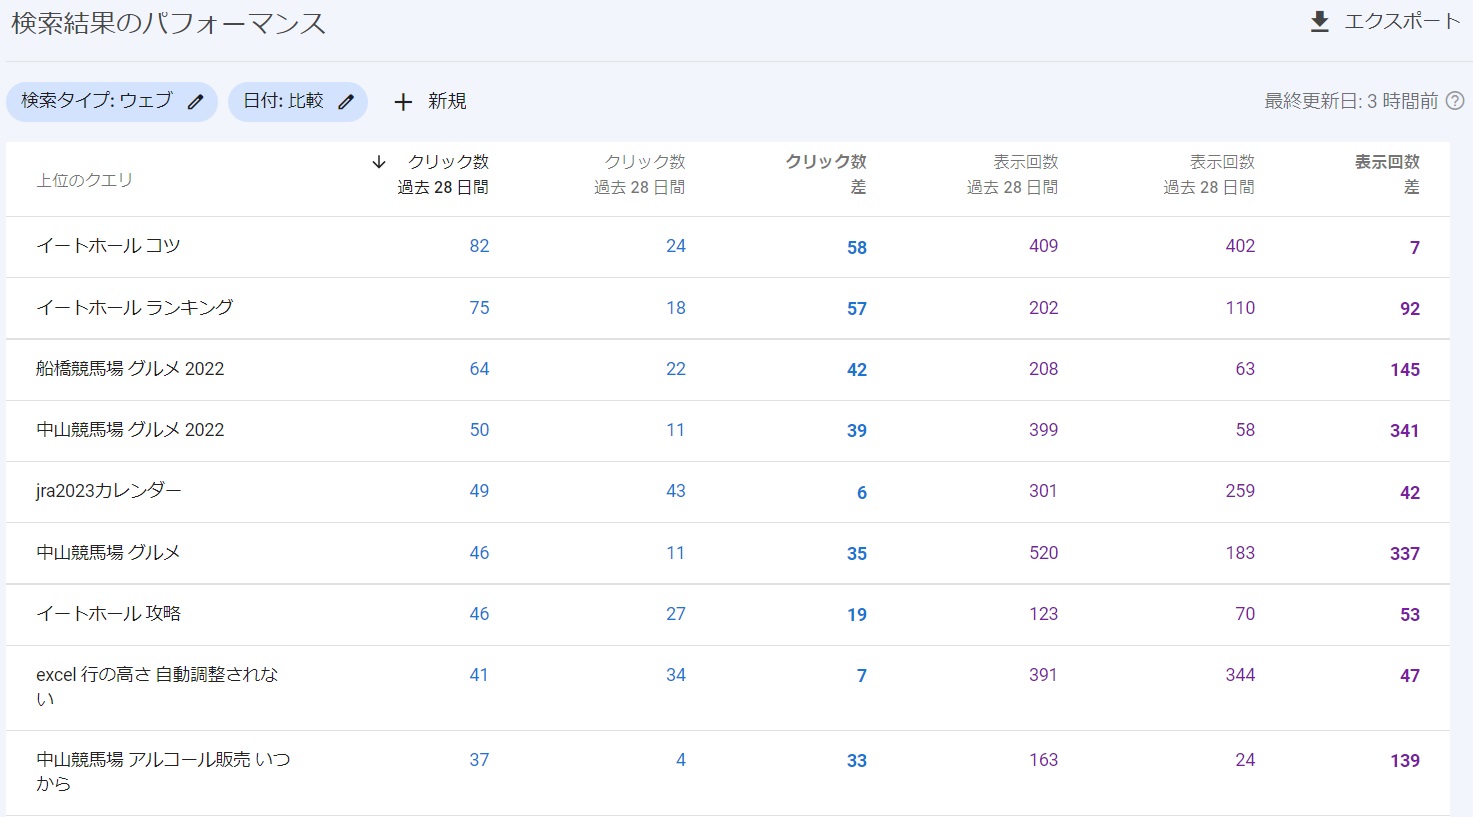
Task: Click the 新規 add filter button
Action: tap(446, 101)
